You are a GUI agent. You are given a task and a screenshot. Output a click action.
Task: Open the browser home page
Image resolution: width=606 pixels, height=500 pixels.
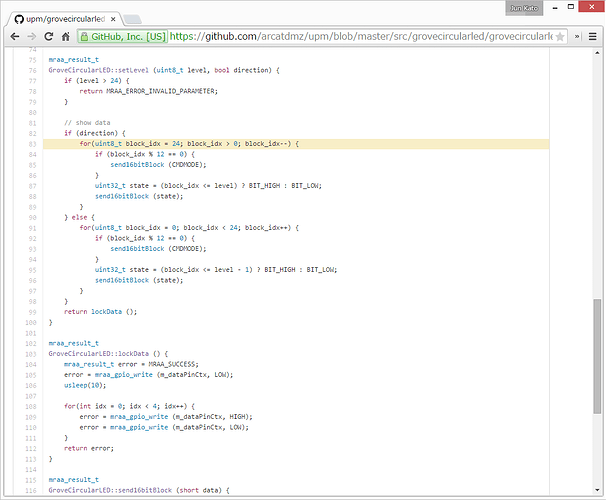point(66,36)
